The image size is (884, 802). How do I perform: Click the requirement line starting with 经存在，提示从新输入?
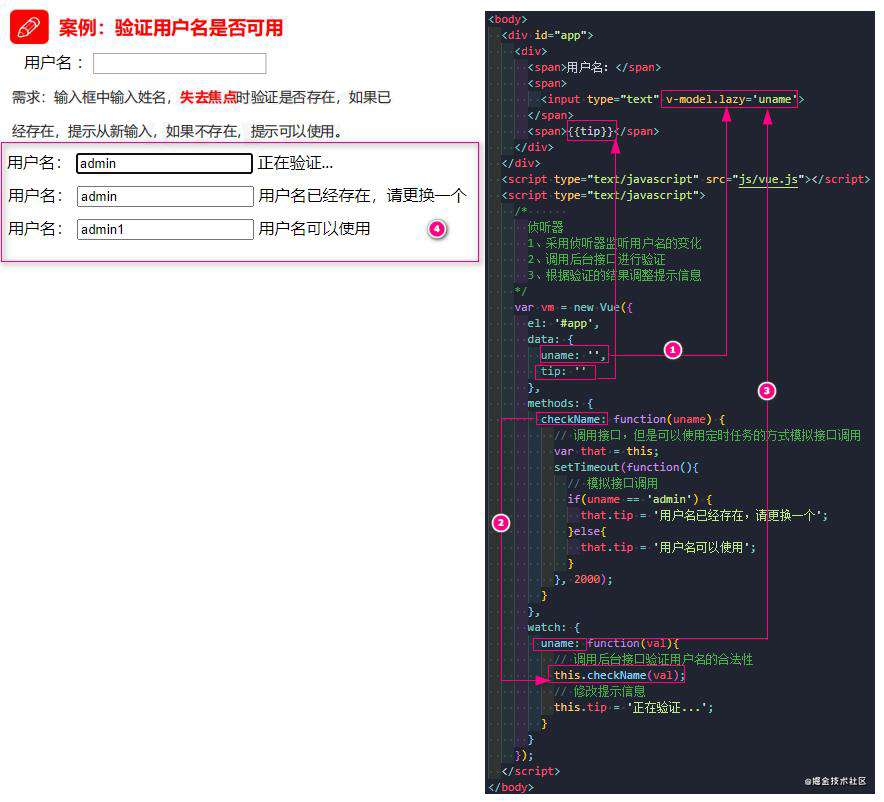tap(177, 131)
